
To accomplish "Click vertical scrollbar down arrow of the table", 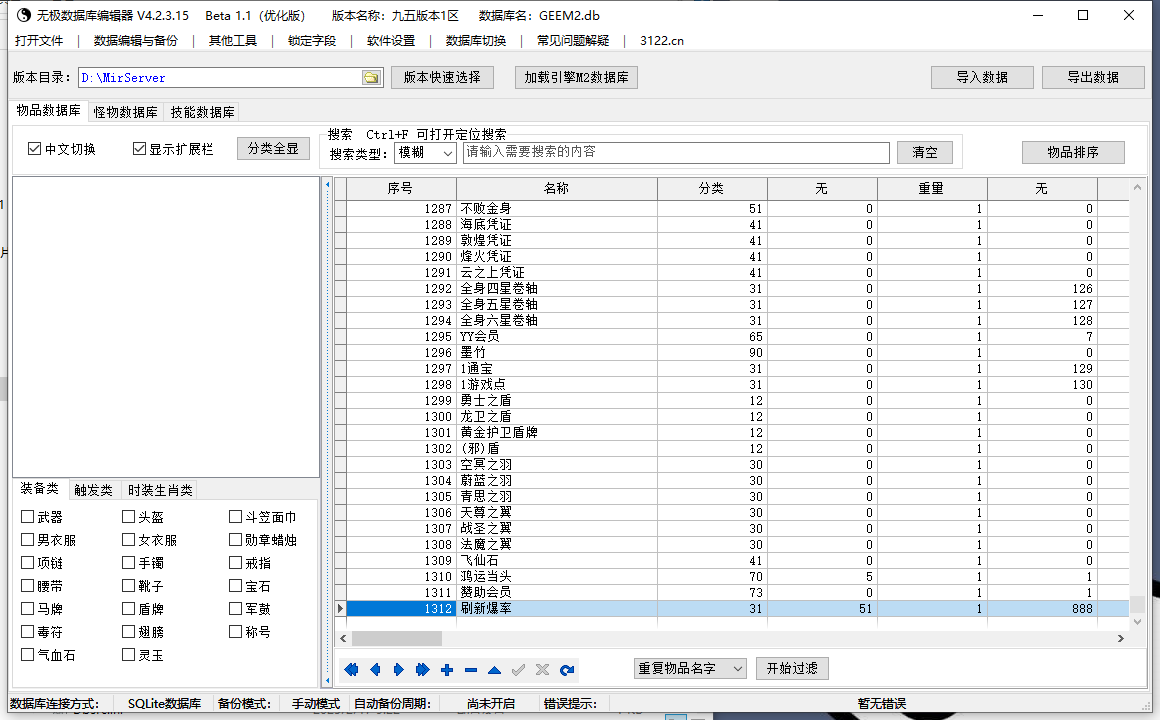I will click(1137, 622).
